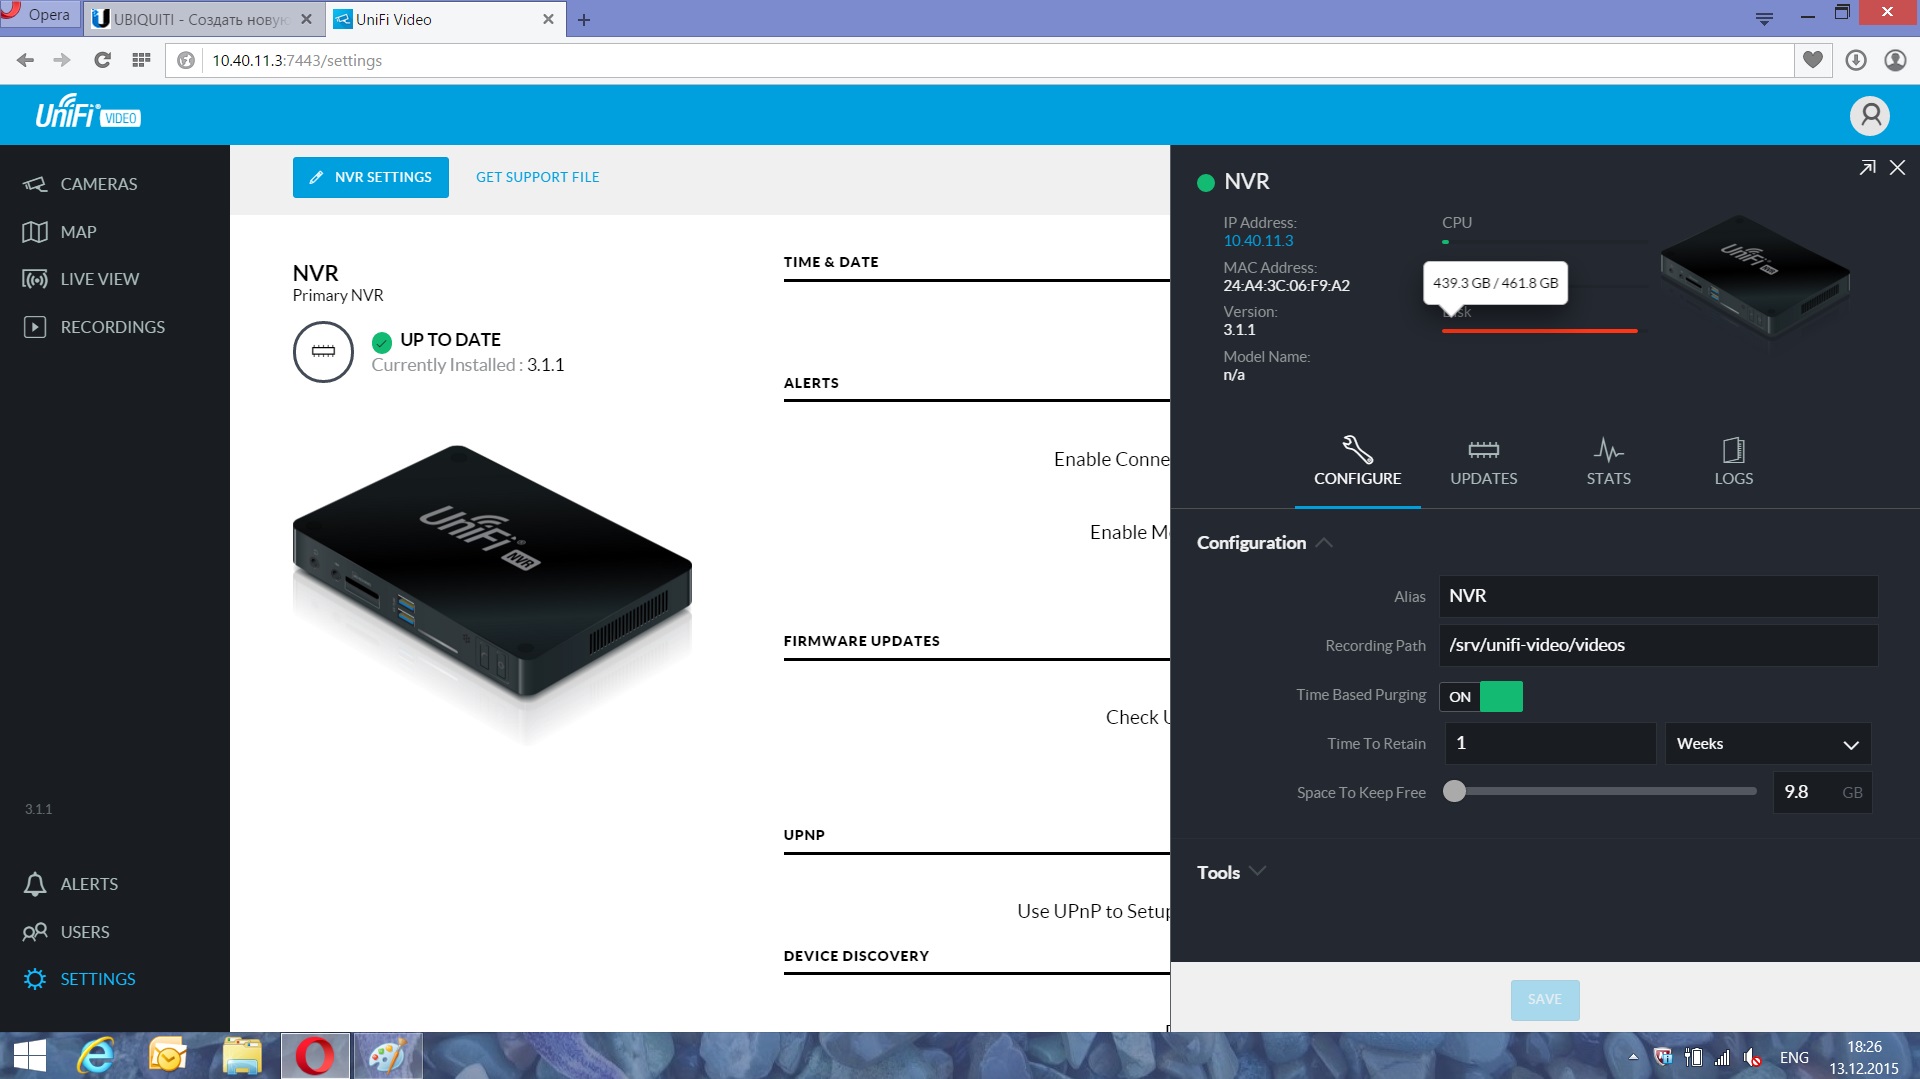Click the CPU usage bar
This screenshot has width=1920, height=1079.
tap(1544, 242)
